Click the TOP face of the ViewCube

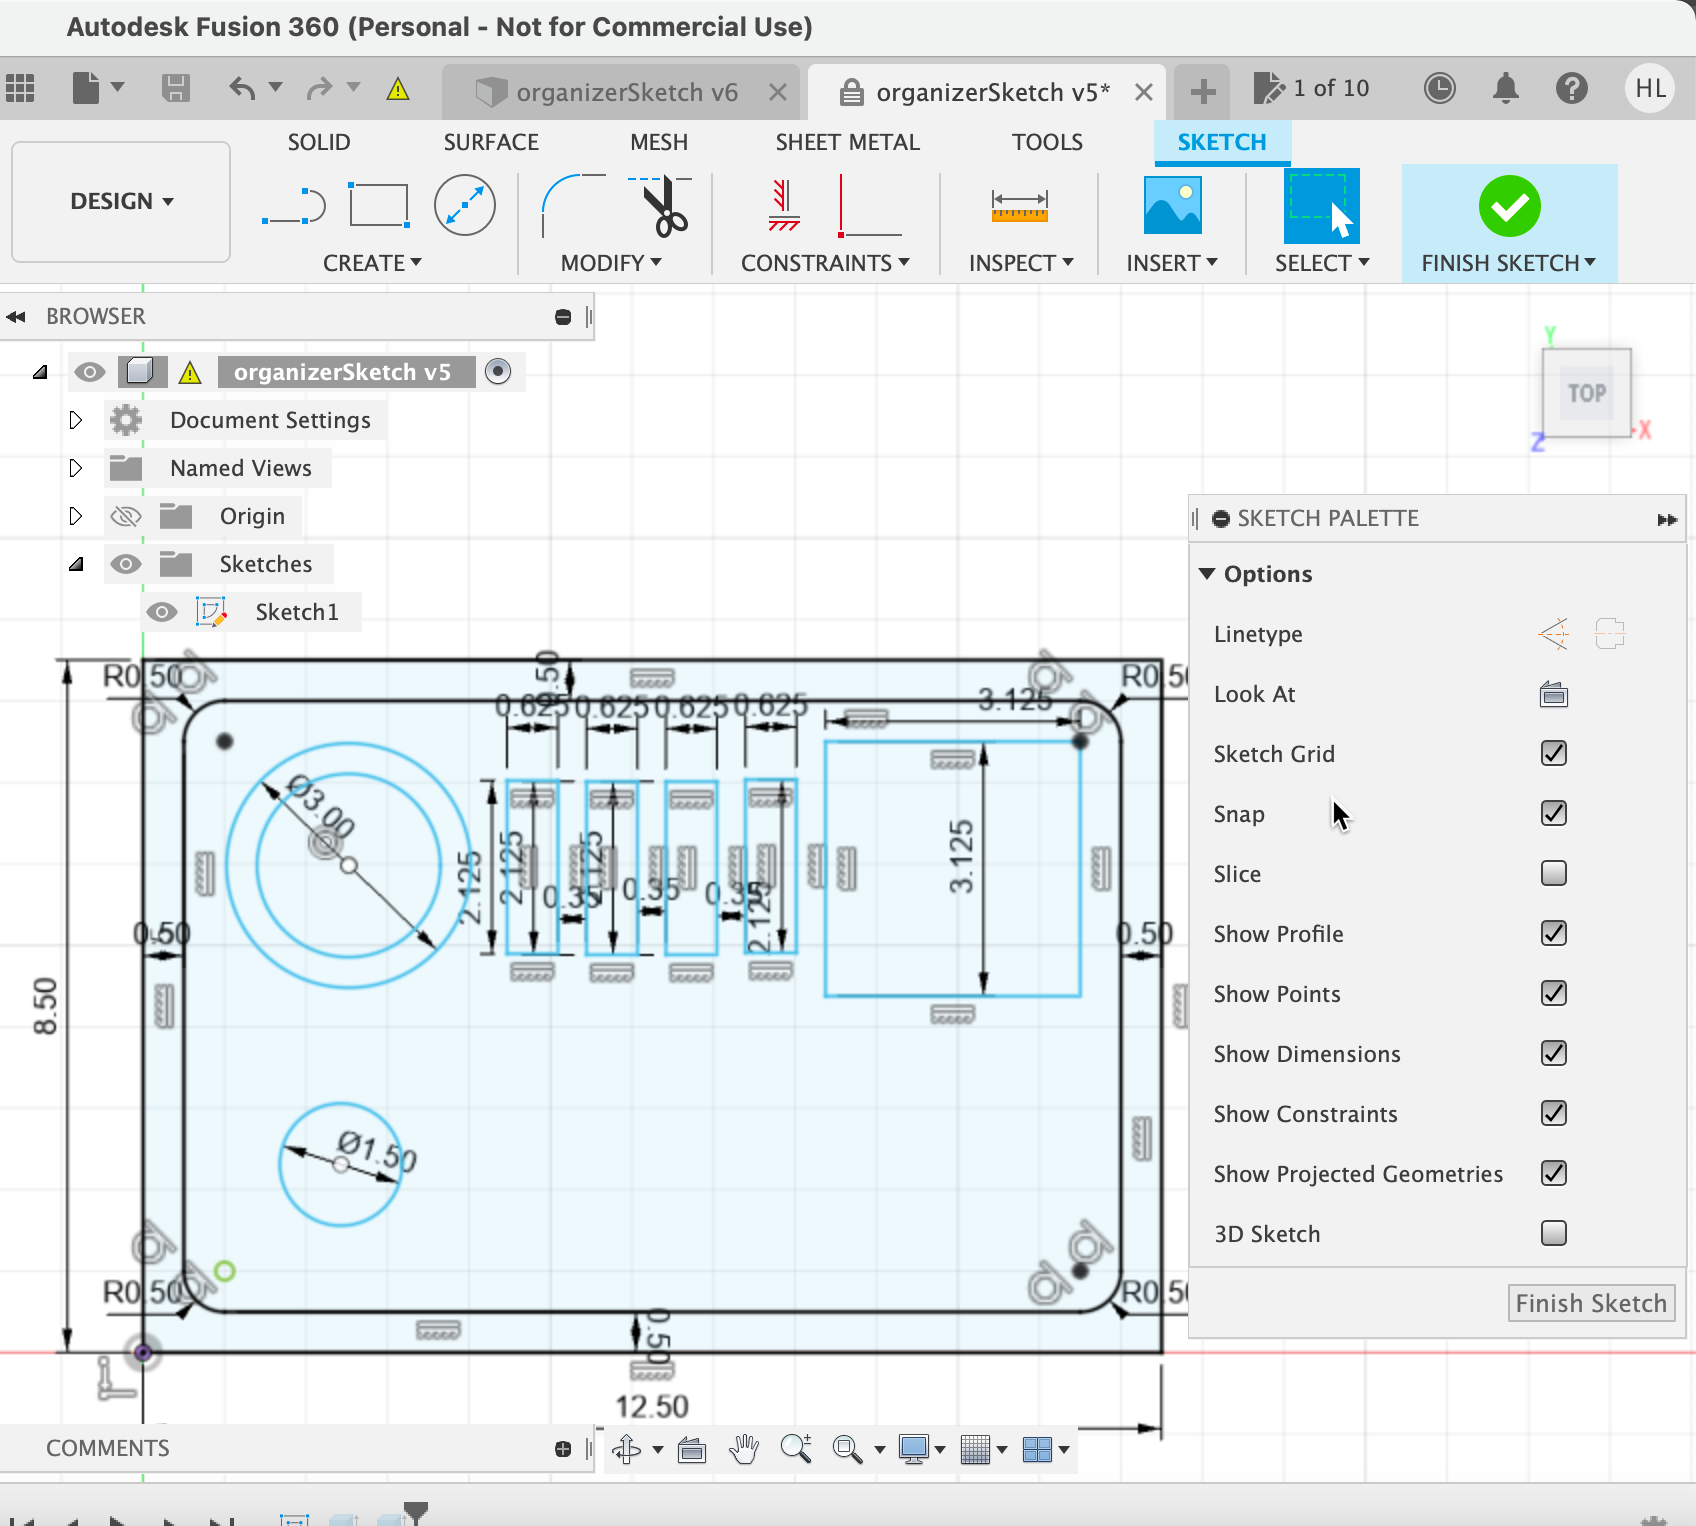tap(1586, 393)
